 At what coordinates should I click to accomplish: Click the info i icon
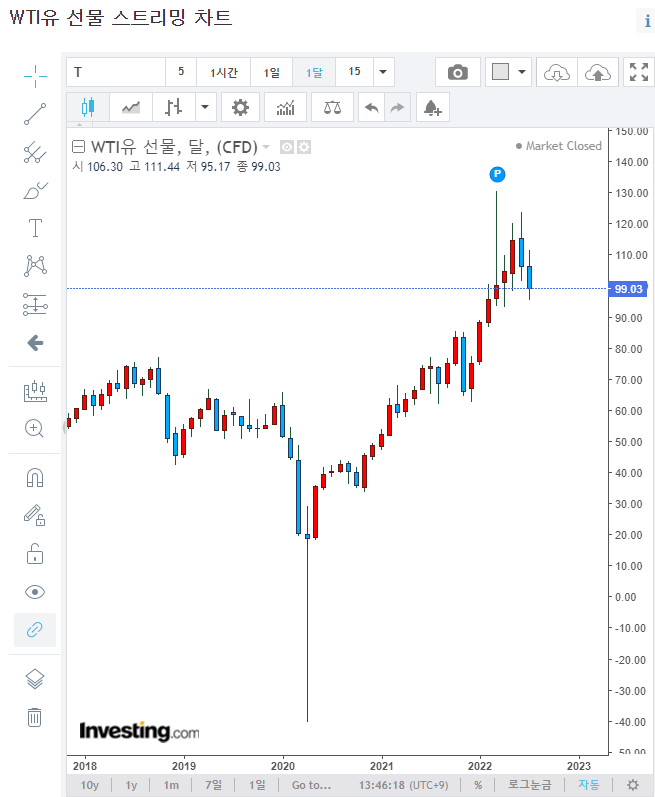click(x=647, y=21)
